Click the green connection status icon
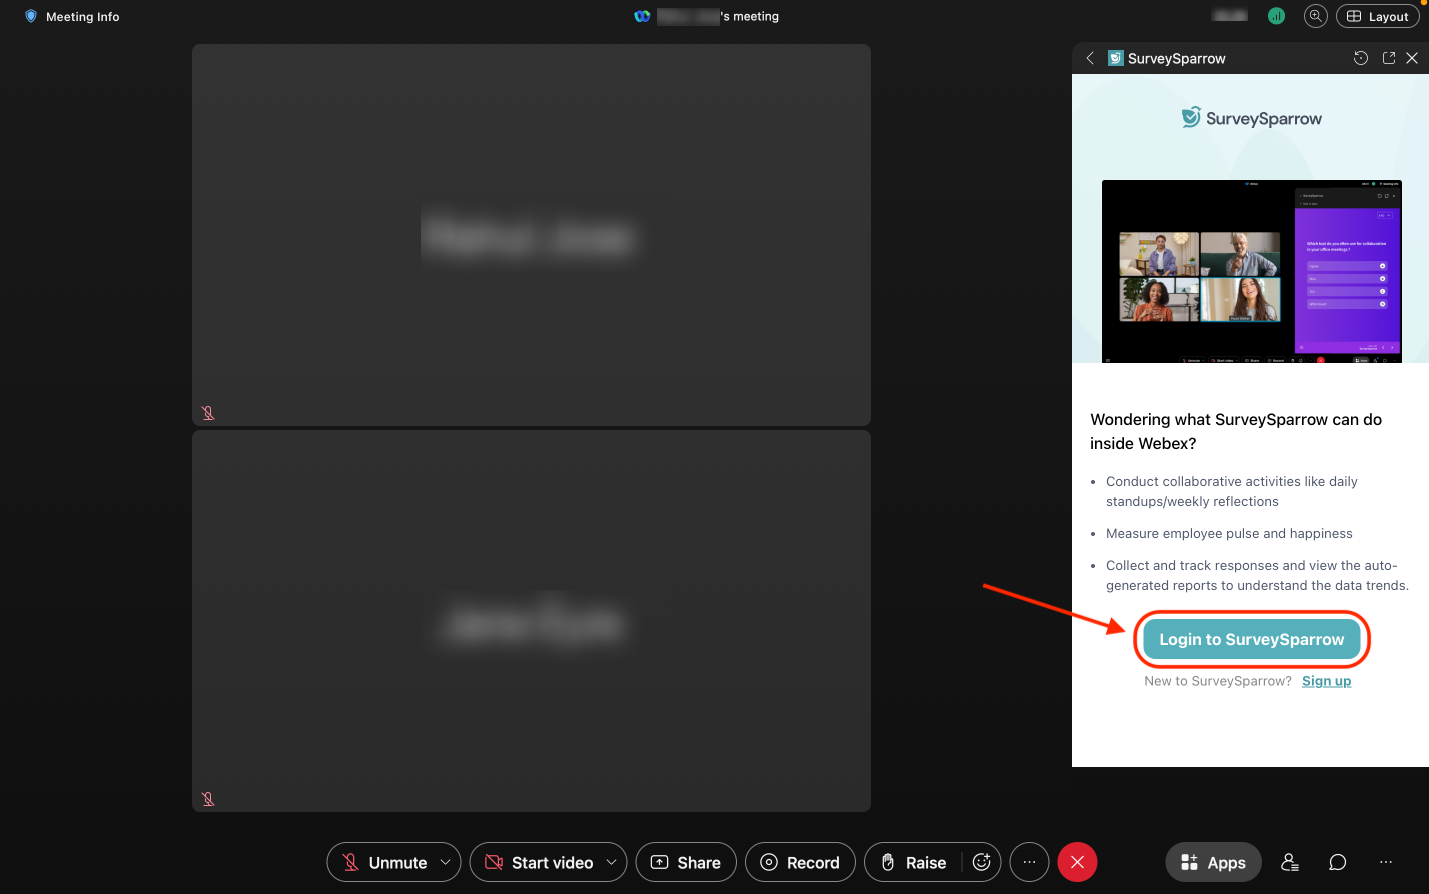Image resolution: width=1429 pixels, height=894 pixels. pyautogui.click(x=1276, y=16)
